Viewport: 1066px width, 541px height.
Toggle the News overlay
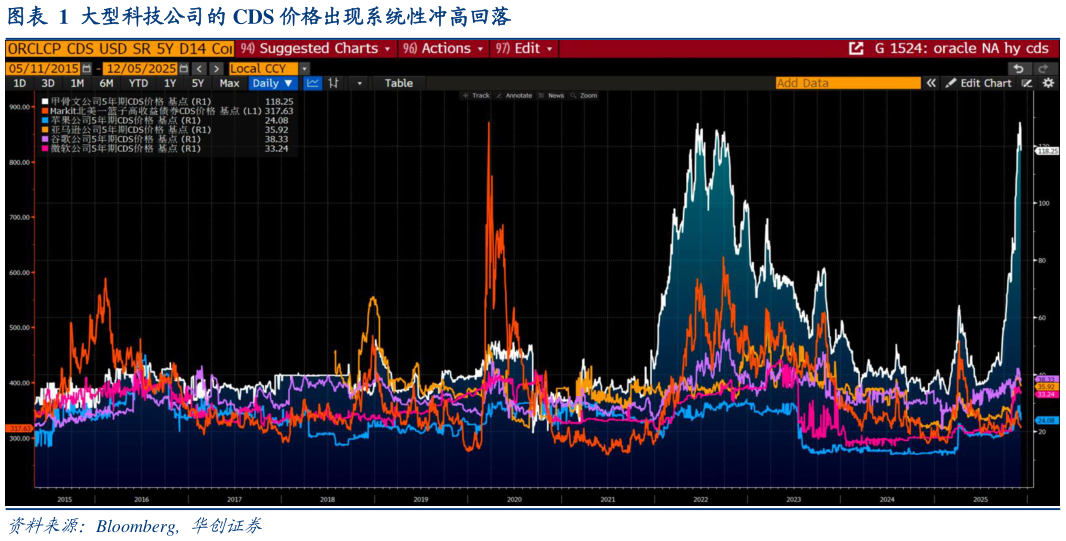coord(552,96)
